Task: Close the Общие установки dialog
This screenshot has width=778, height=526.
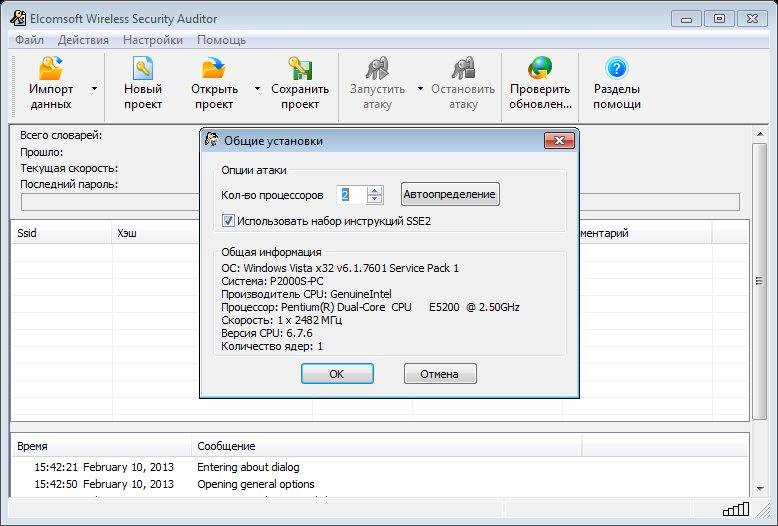Action: coord(559,140)
